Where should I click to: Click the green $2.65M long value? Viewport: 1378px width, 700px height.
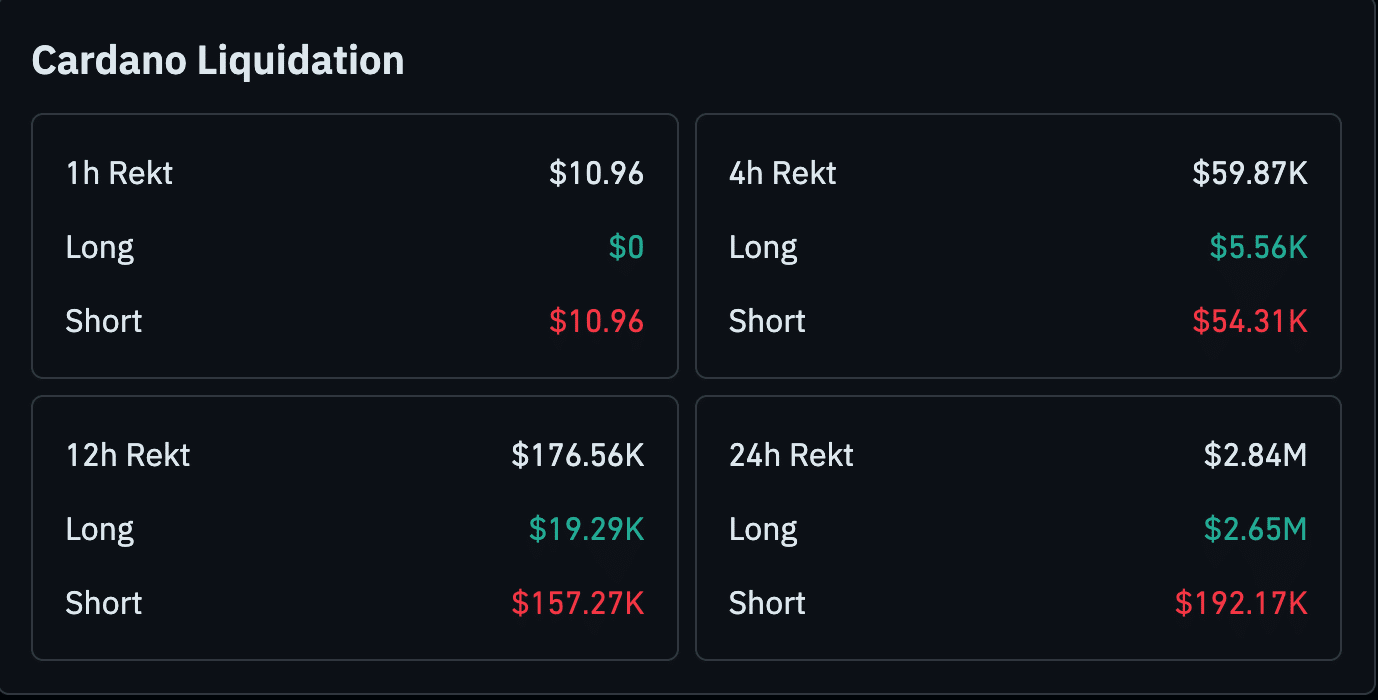tap(1255, 529)
